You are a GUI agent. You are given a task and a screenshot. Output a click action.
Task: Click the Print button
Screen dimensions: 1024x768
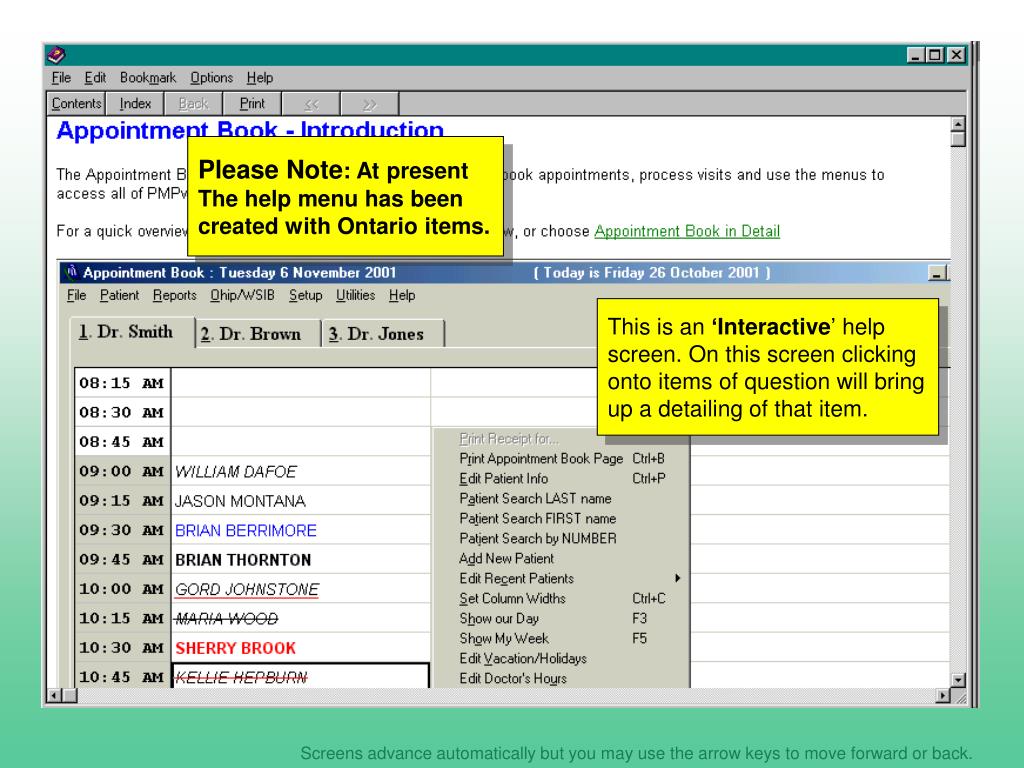point(252,103)
